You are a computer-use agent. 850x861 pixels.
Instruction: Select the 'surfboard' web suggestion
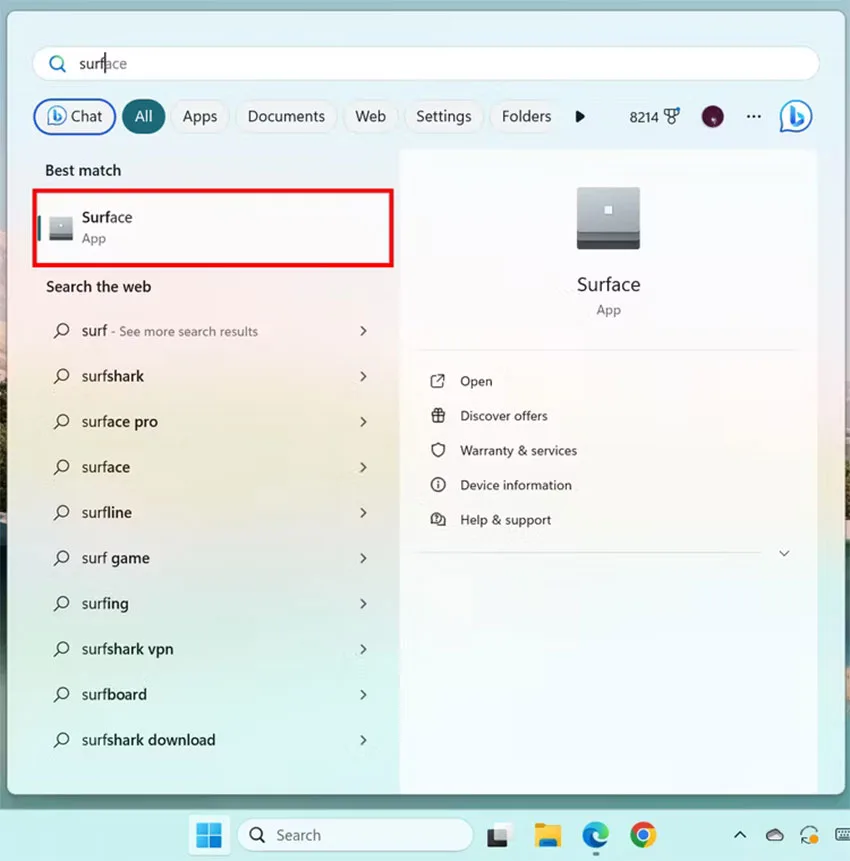click(212, 695)
